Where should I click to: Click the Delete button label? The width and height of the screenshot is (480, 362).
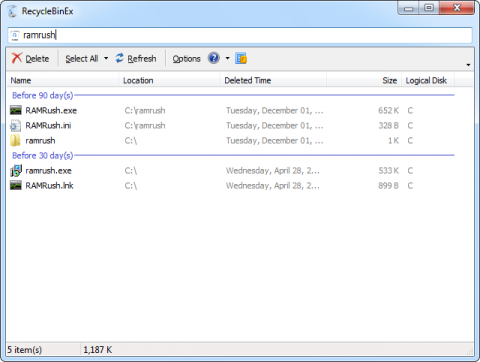click(37, 59)
